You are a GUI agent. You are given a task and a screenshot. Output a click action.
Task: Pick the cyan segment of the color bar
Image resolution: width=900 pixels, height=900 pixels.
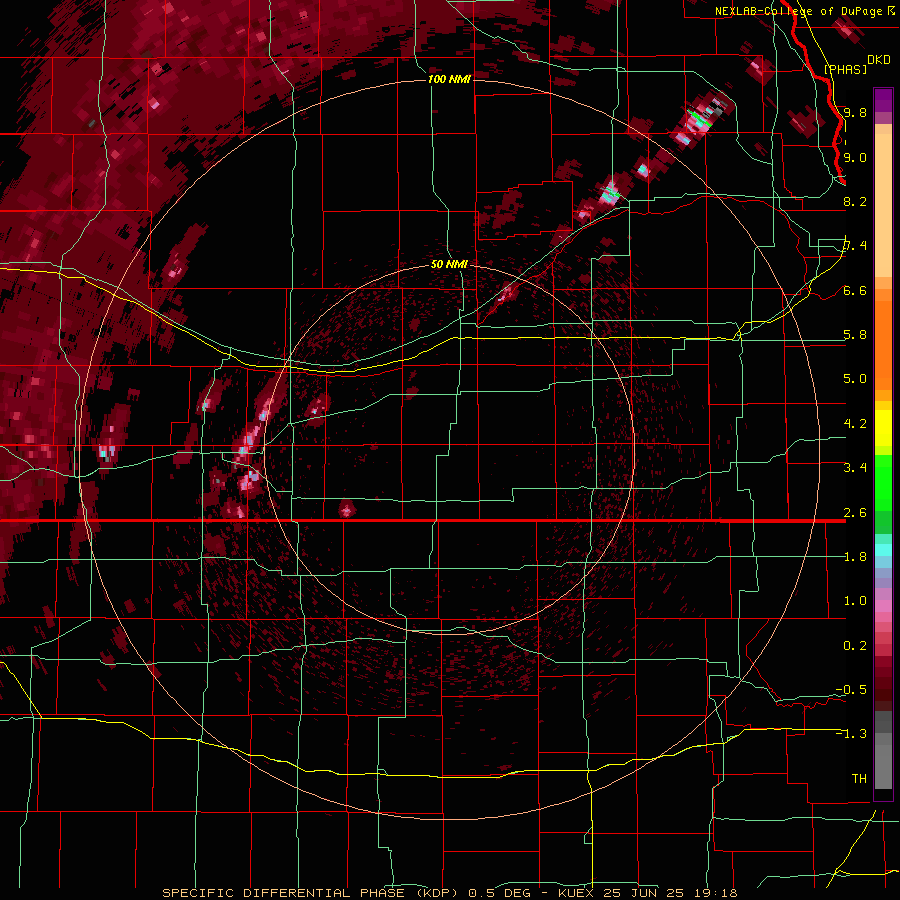click(x=883, y=550)
